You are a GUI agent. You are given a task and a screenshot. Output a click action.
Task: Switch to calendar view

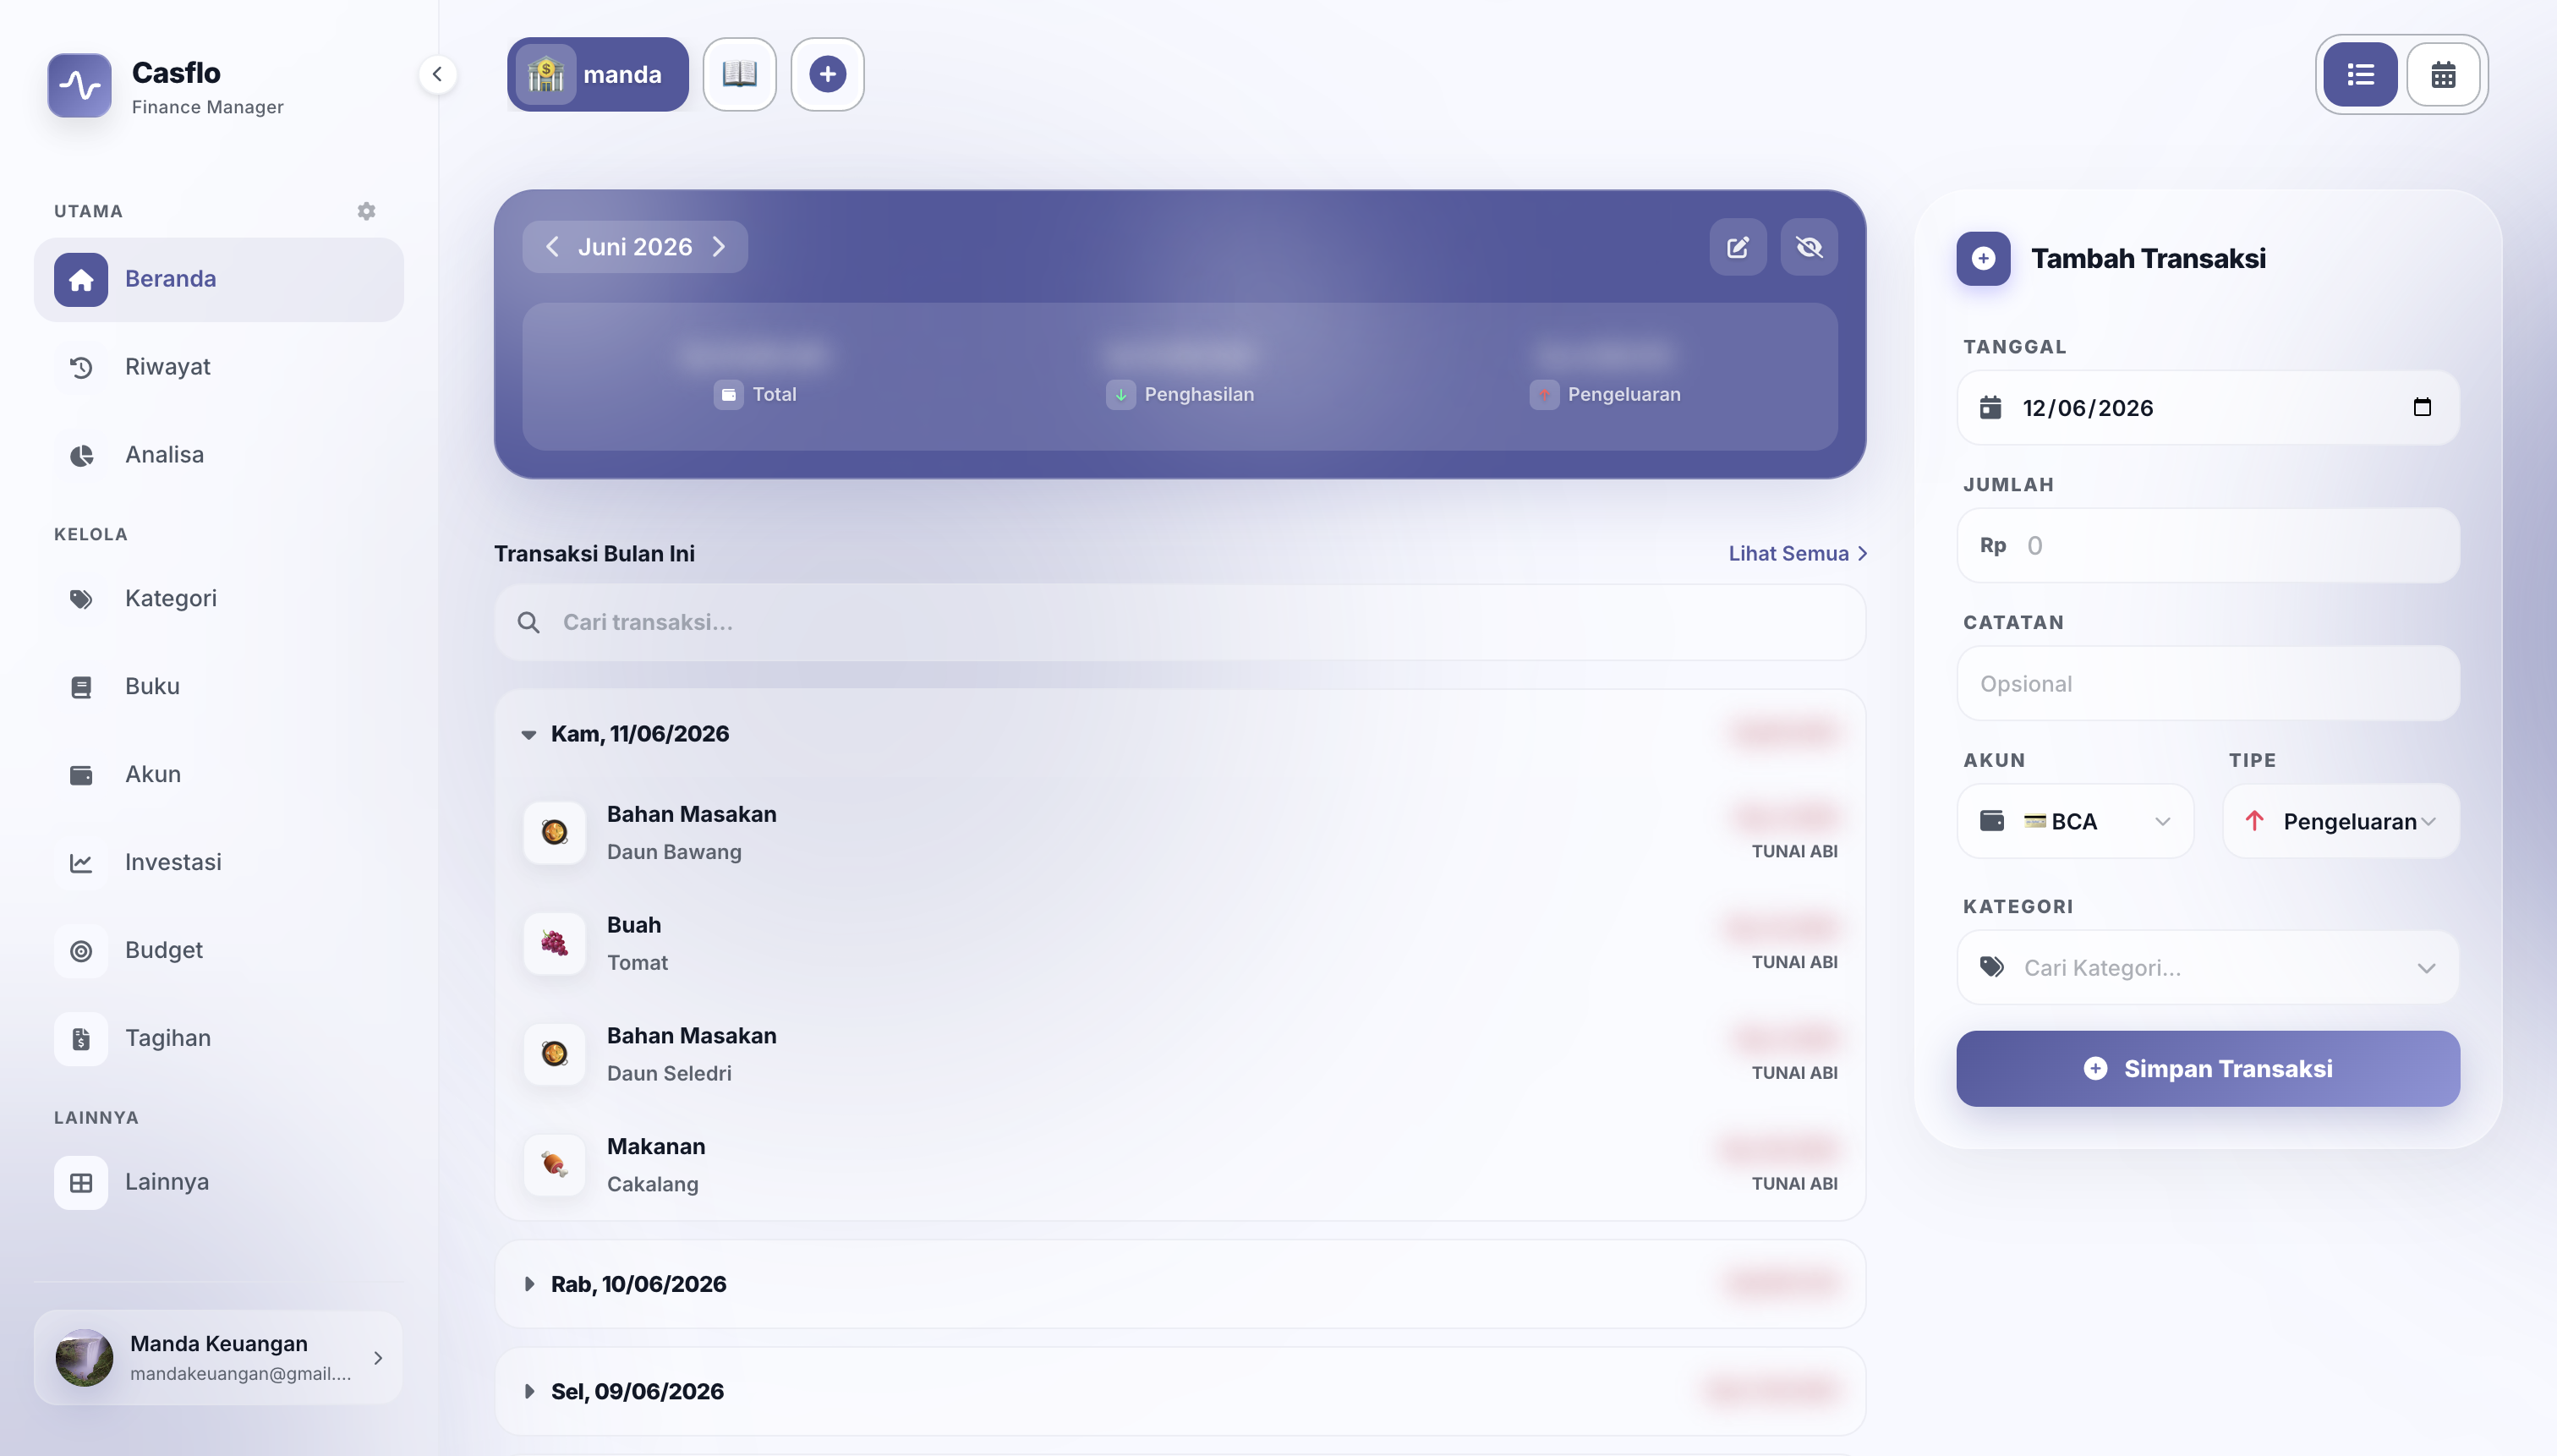click(2443, 74)
